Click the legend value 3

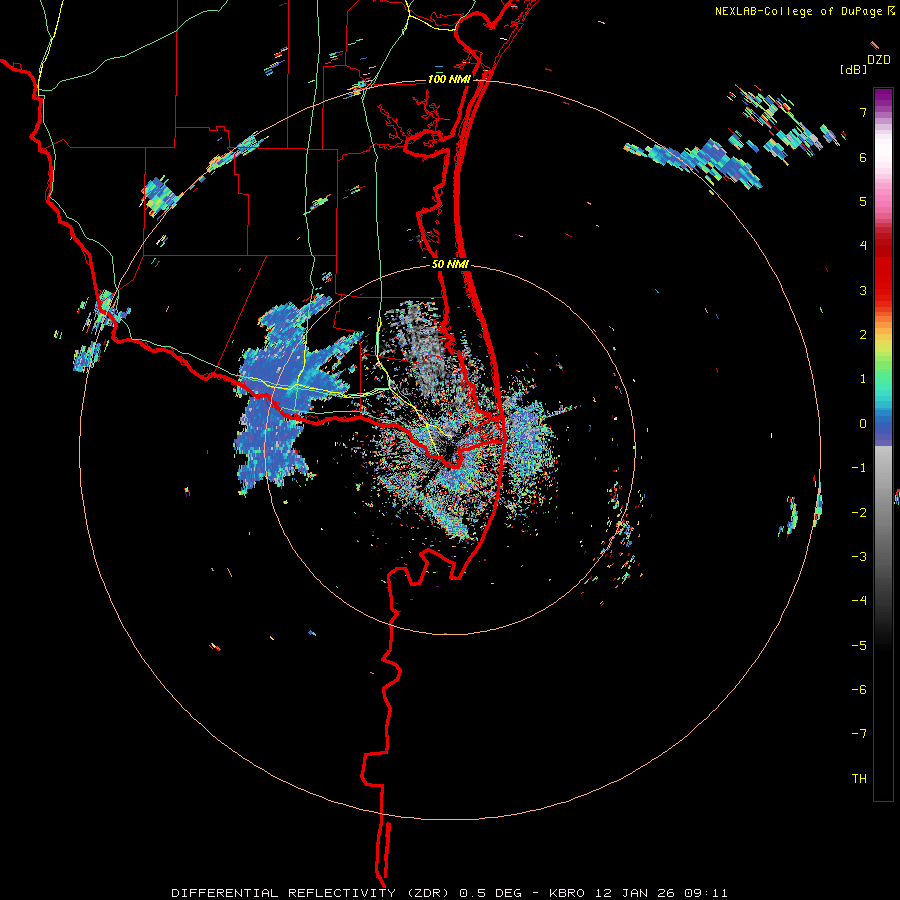click(x=863, y=290)
